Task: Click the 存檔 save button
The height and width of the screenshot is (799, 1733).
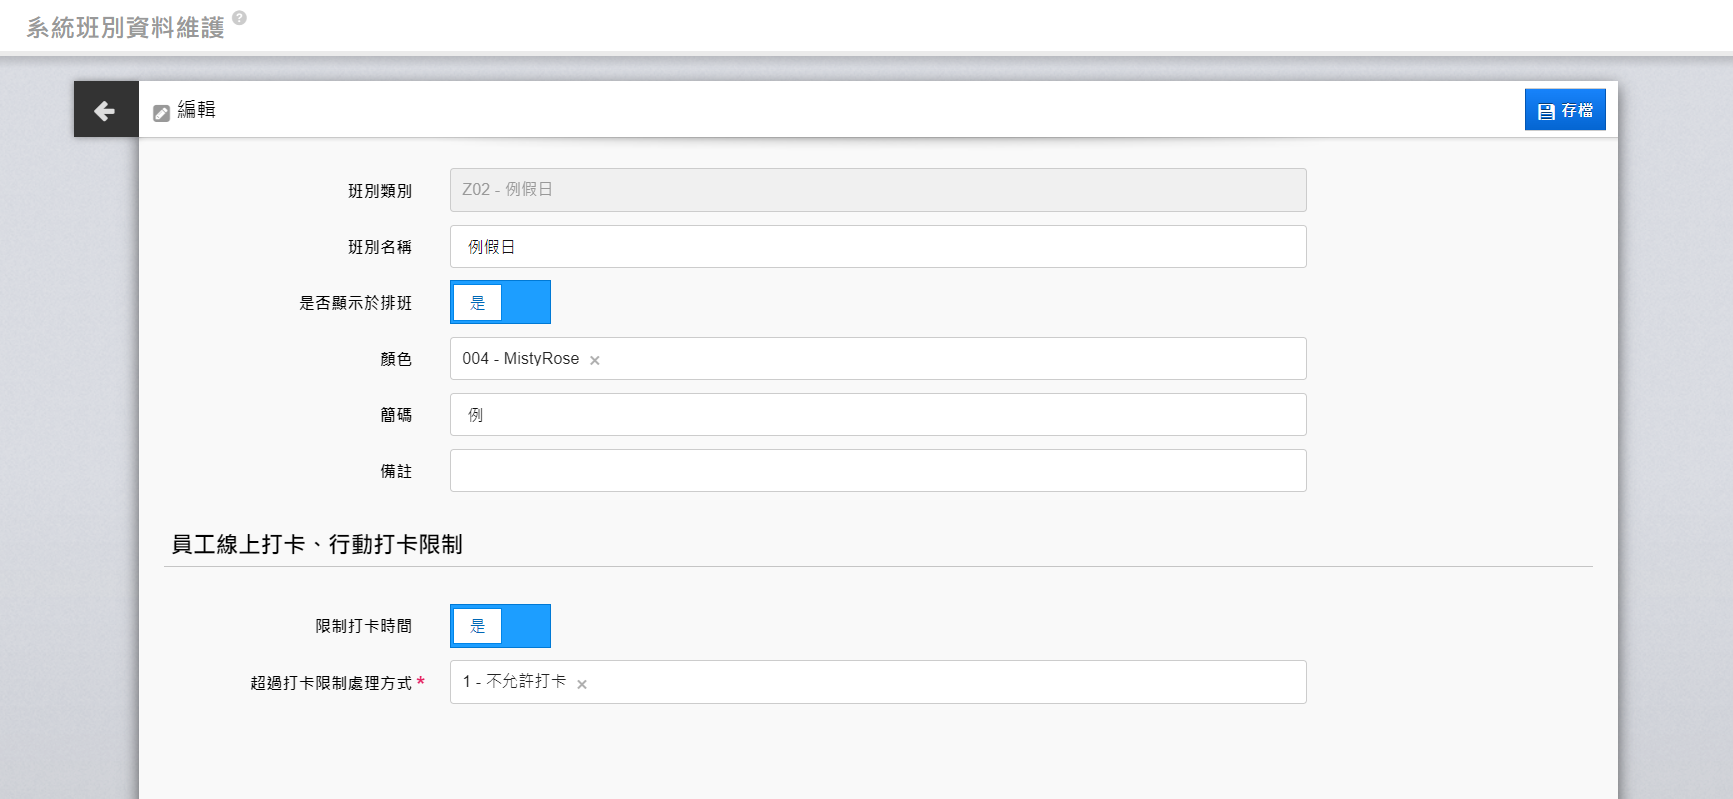Action: (x=1564, y=110)
